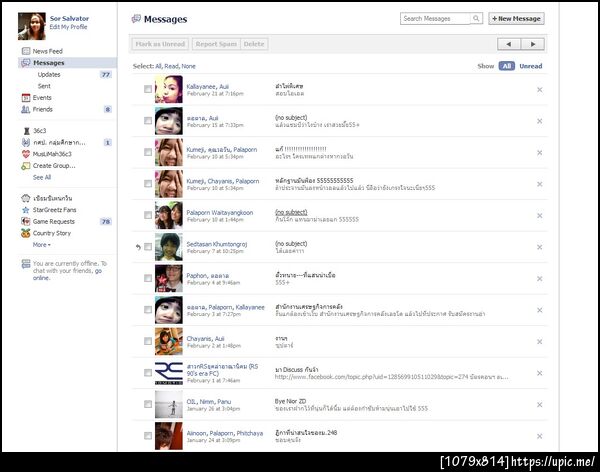Tick the checkbox for Kumeji, Chayanis, Palaporn message
This screenshot has height=472, width=600.
pyautogui.click(x=148, y=184)
